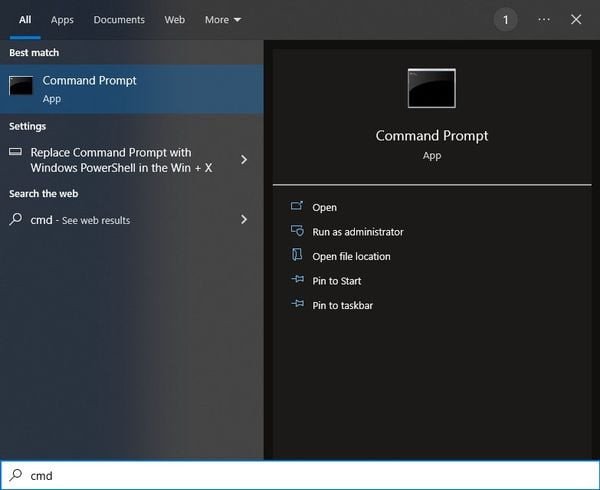Click the magnifier icon beside cmd web result

coord(16,220)
